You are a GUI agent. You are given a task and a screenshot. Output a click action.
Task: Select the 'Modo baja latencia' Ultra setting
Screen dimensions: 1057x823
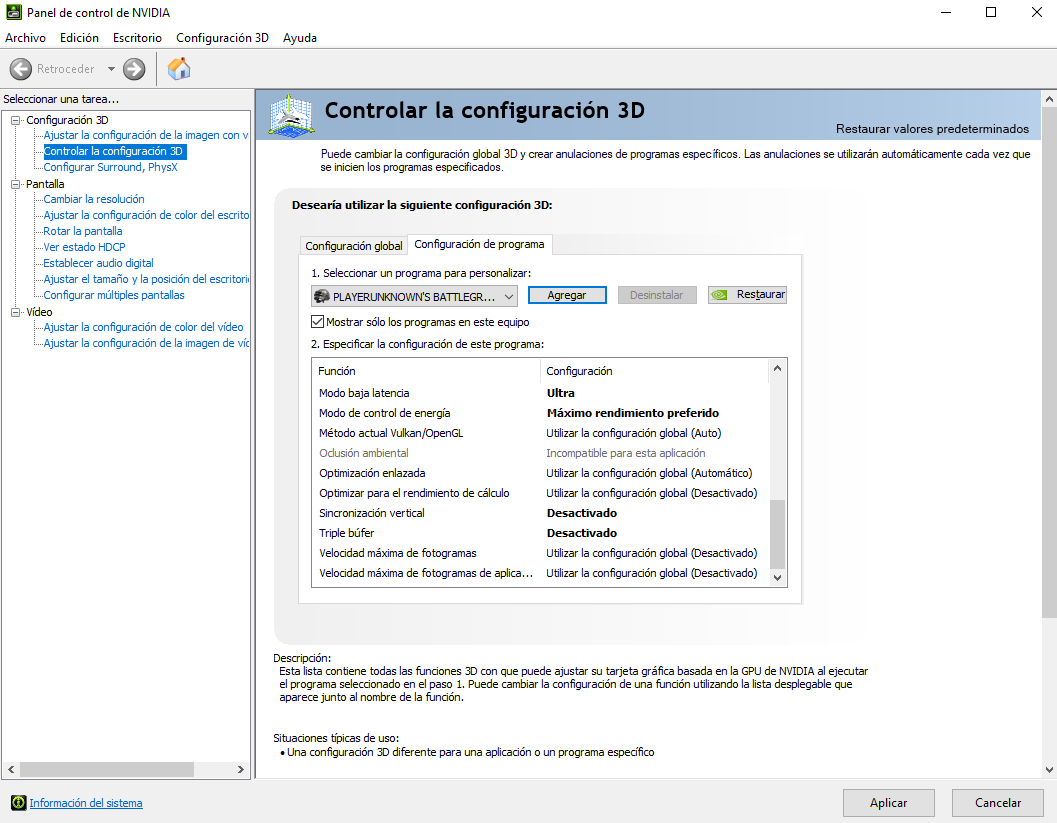561,393
